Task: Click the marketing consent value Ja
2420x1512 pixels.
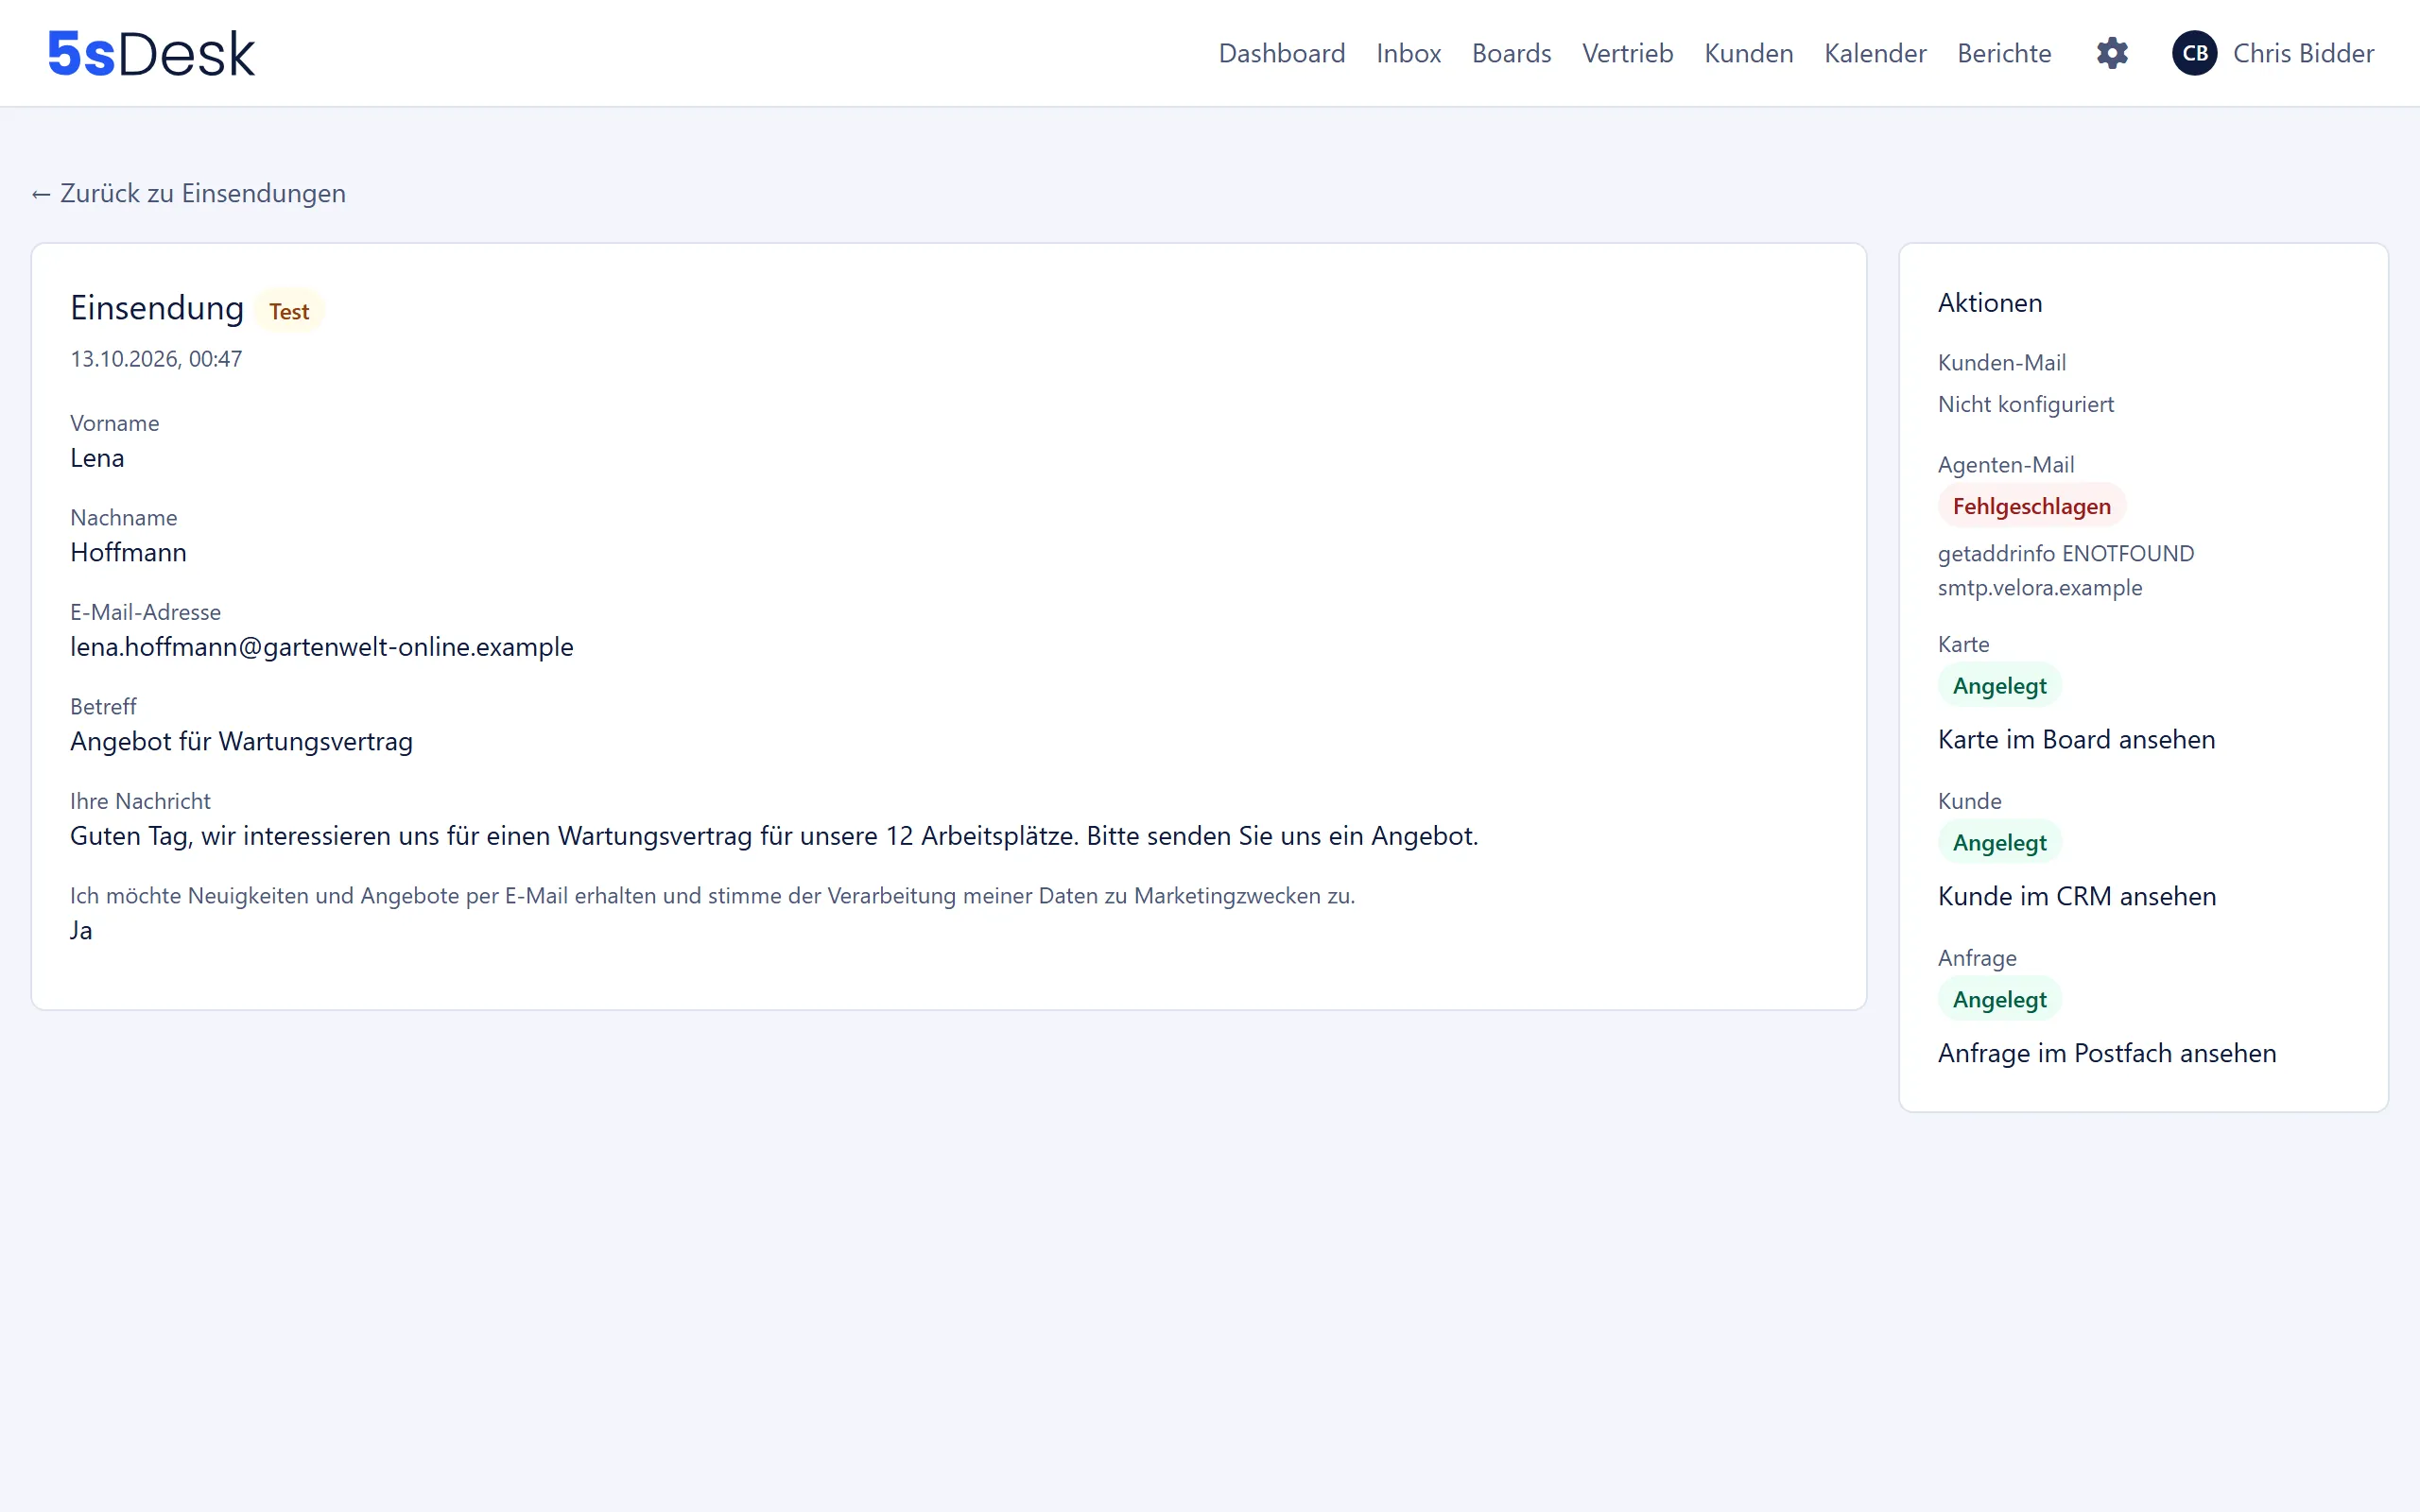Action: tap(81, 930)
